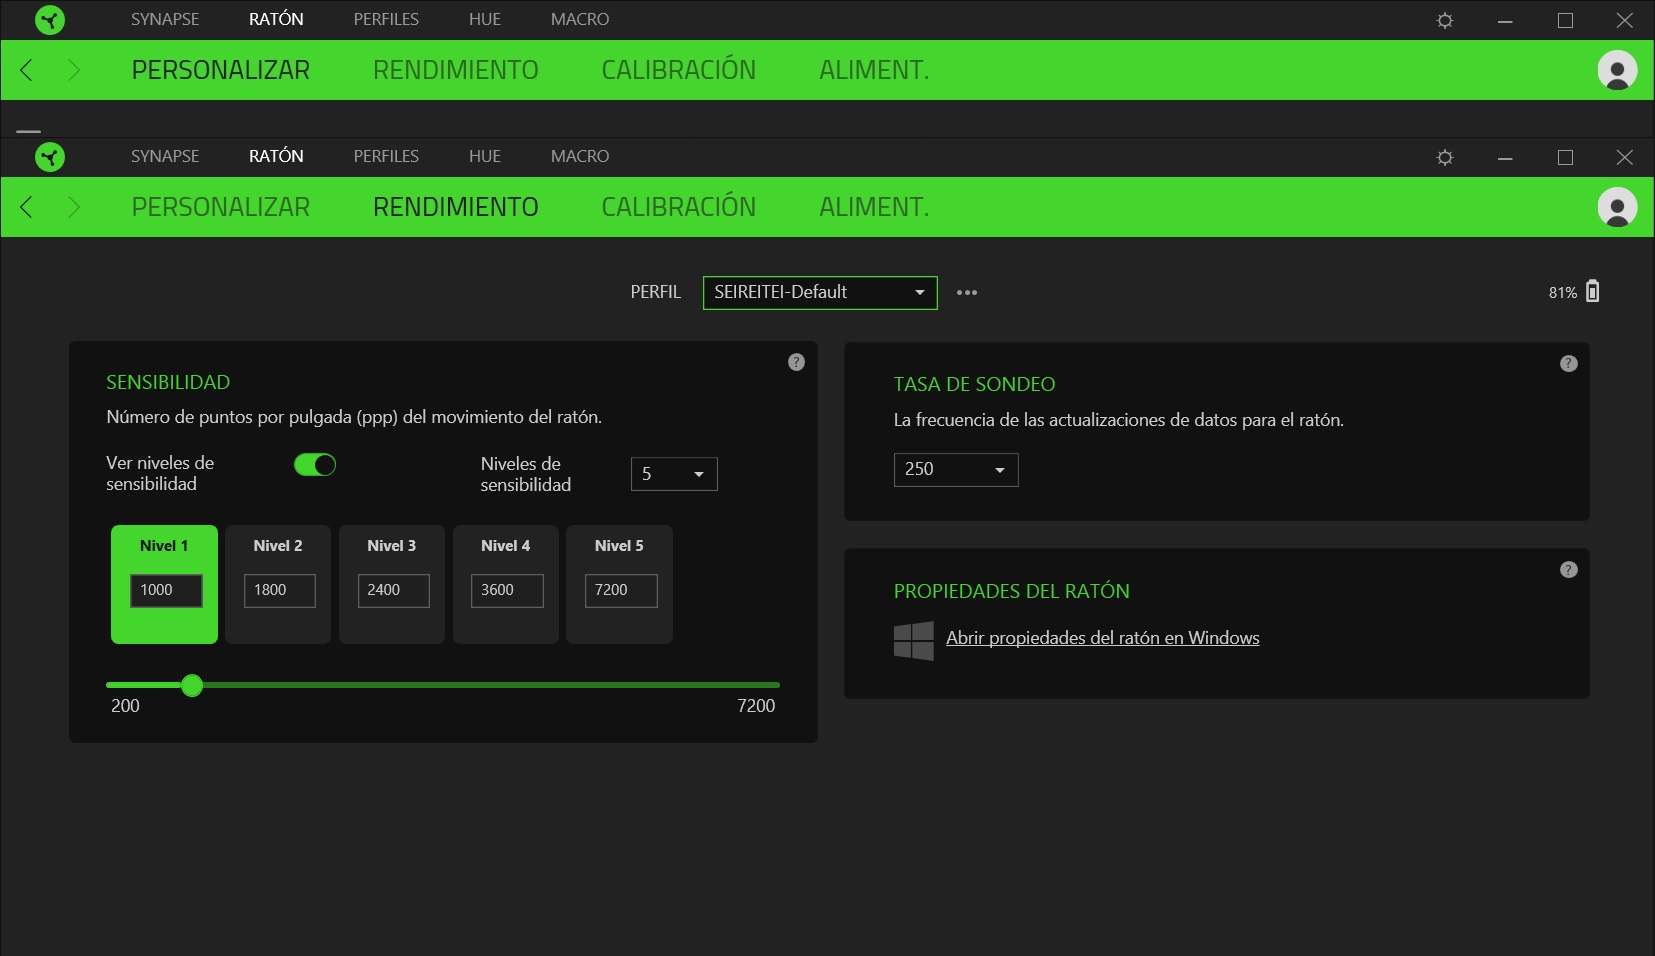Maximize the front Razer window
The width and height of the screenshot is (1655, 956).
pyautogui.click(x=1565, y=158)
